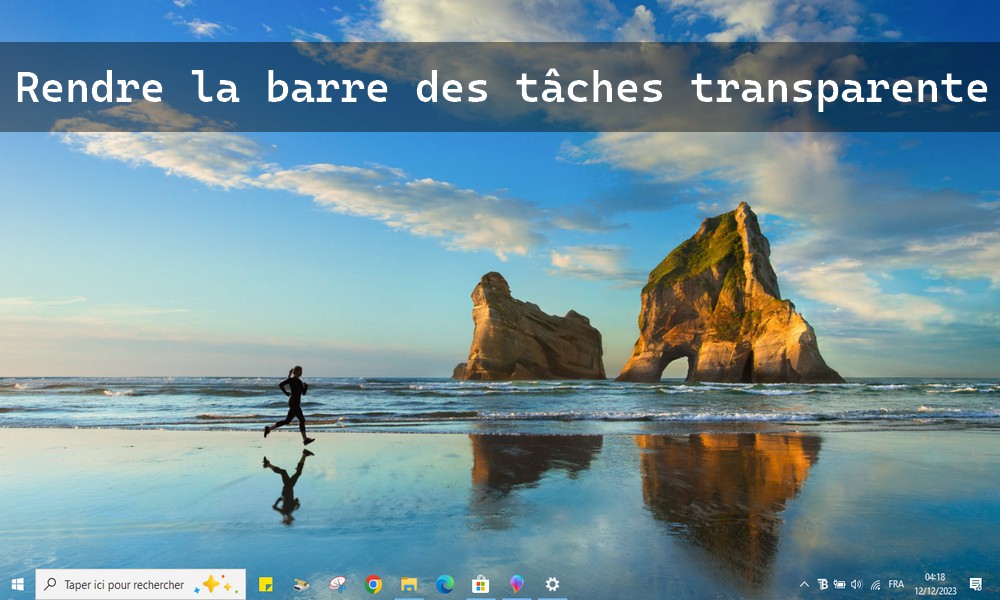1000x600 pixels.
Task: Open the network status flyout
Action: [875, 584]
